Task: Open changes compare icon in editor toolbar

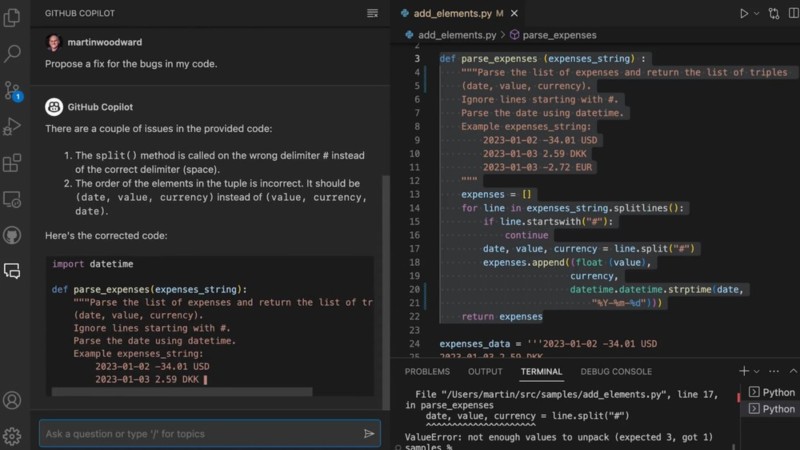Action: [774, 14]
